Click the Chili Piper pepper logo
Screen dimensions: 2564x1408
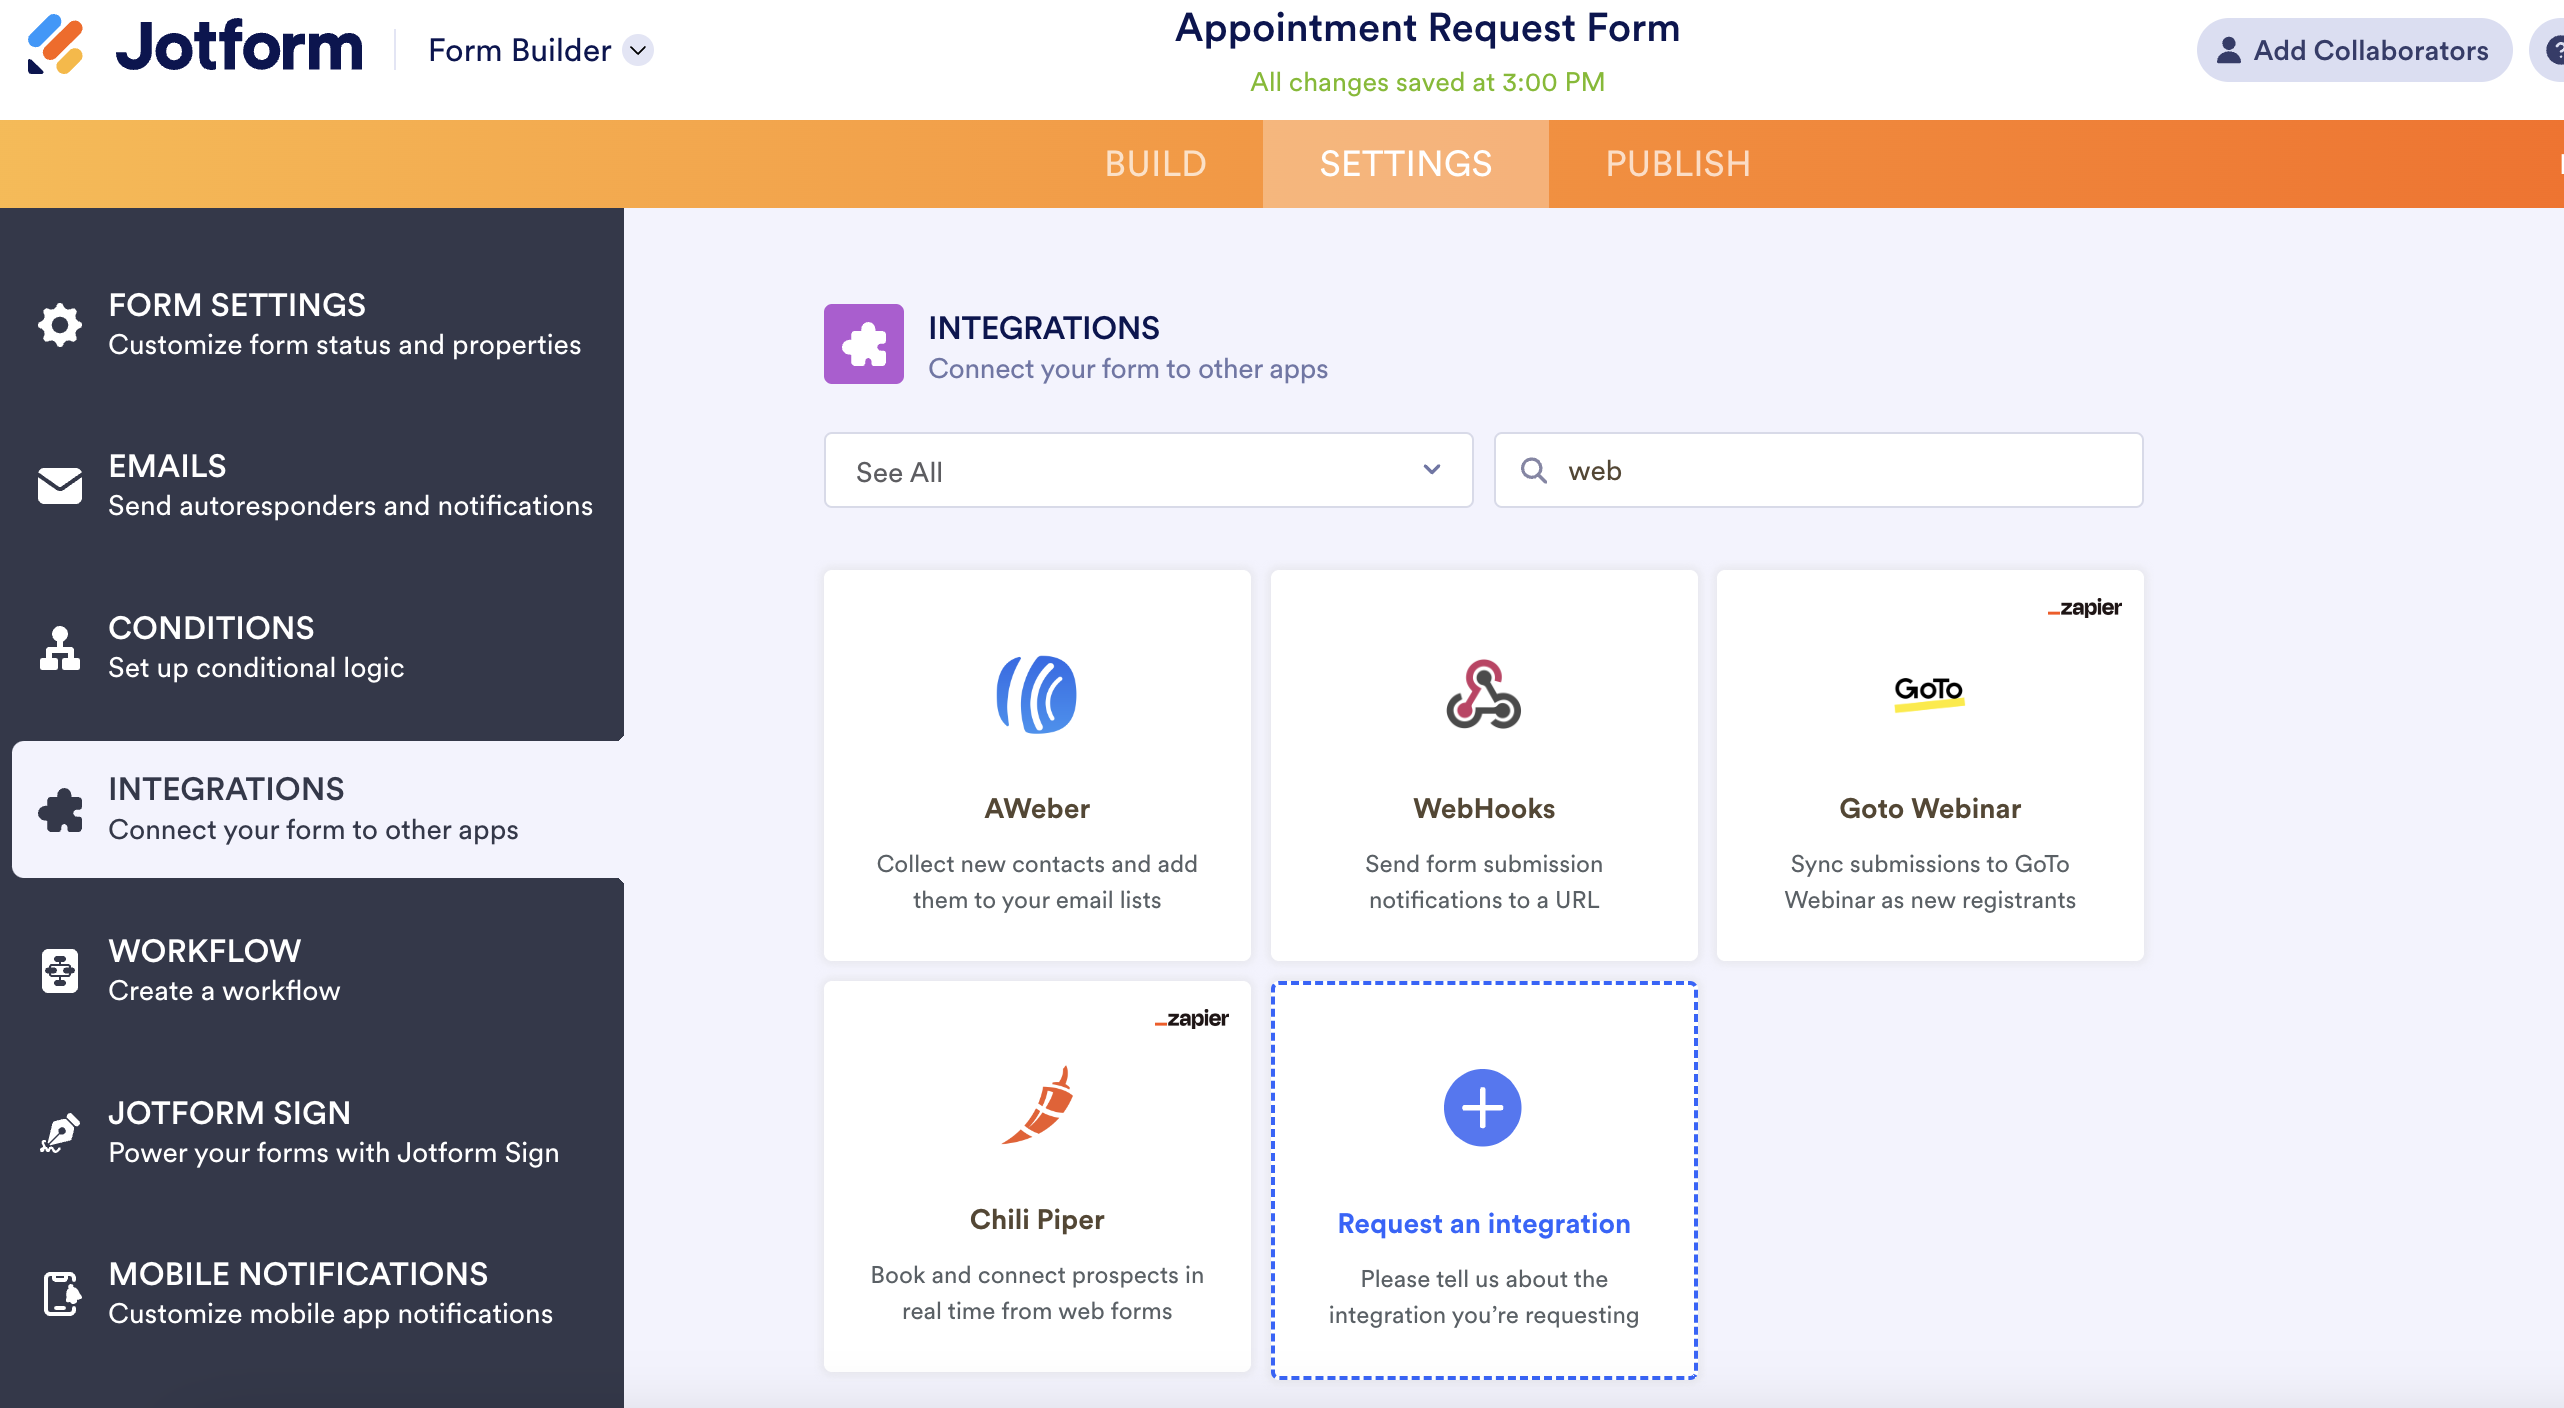tap(1038, 1105)
